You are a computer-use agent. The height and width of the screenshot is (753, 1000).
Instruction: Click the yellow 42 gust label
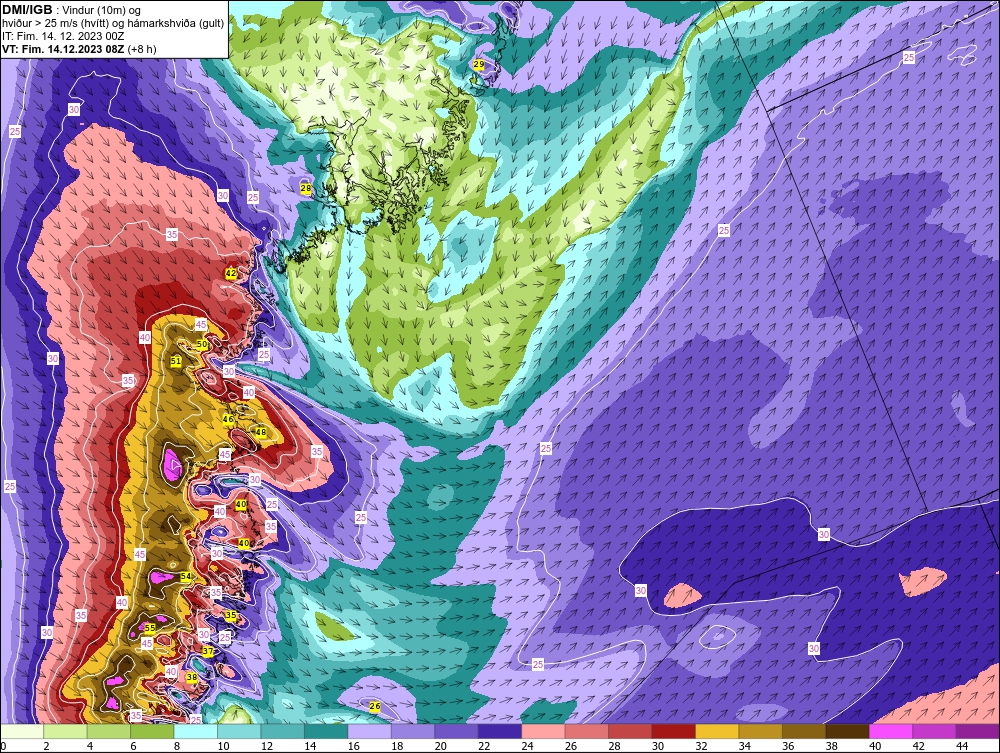[x=231, y=273]
